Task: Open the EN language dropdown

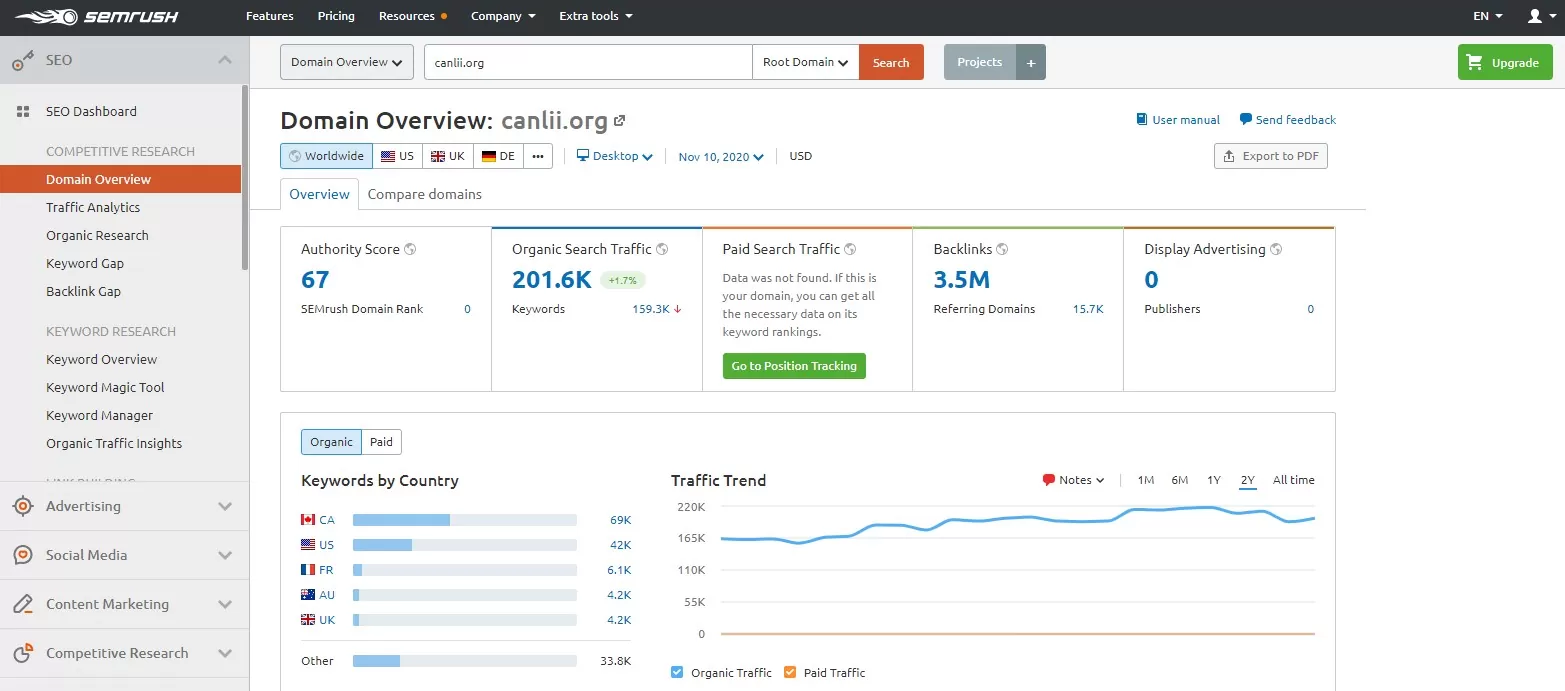Action: click(1487, 16)
